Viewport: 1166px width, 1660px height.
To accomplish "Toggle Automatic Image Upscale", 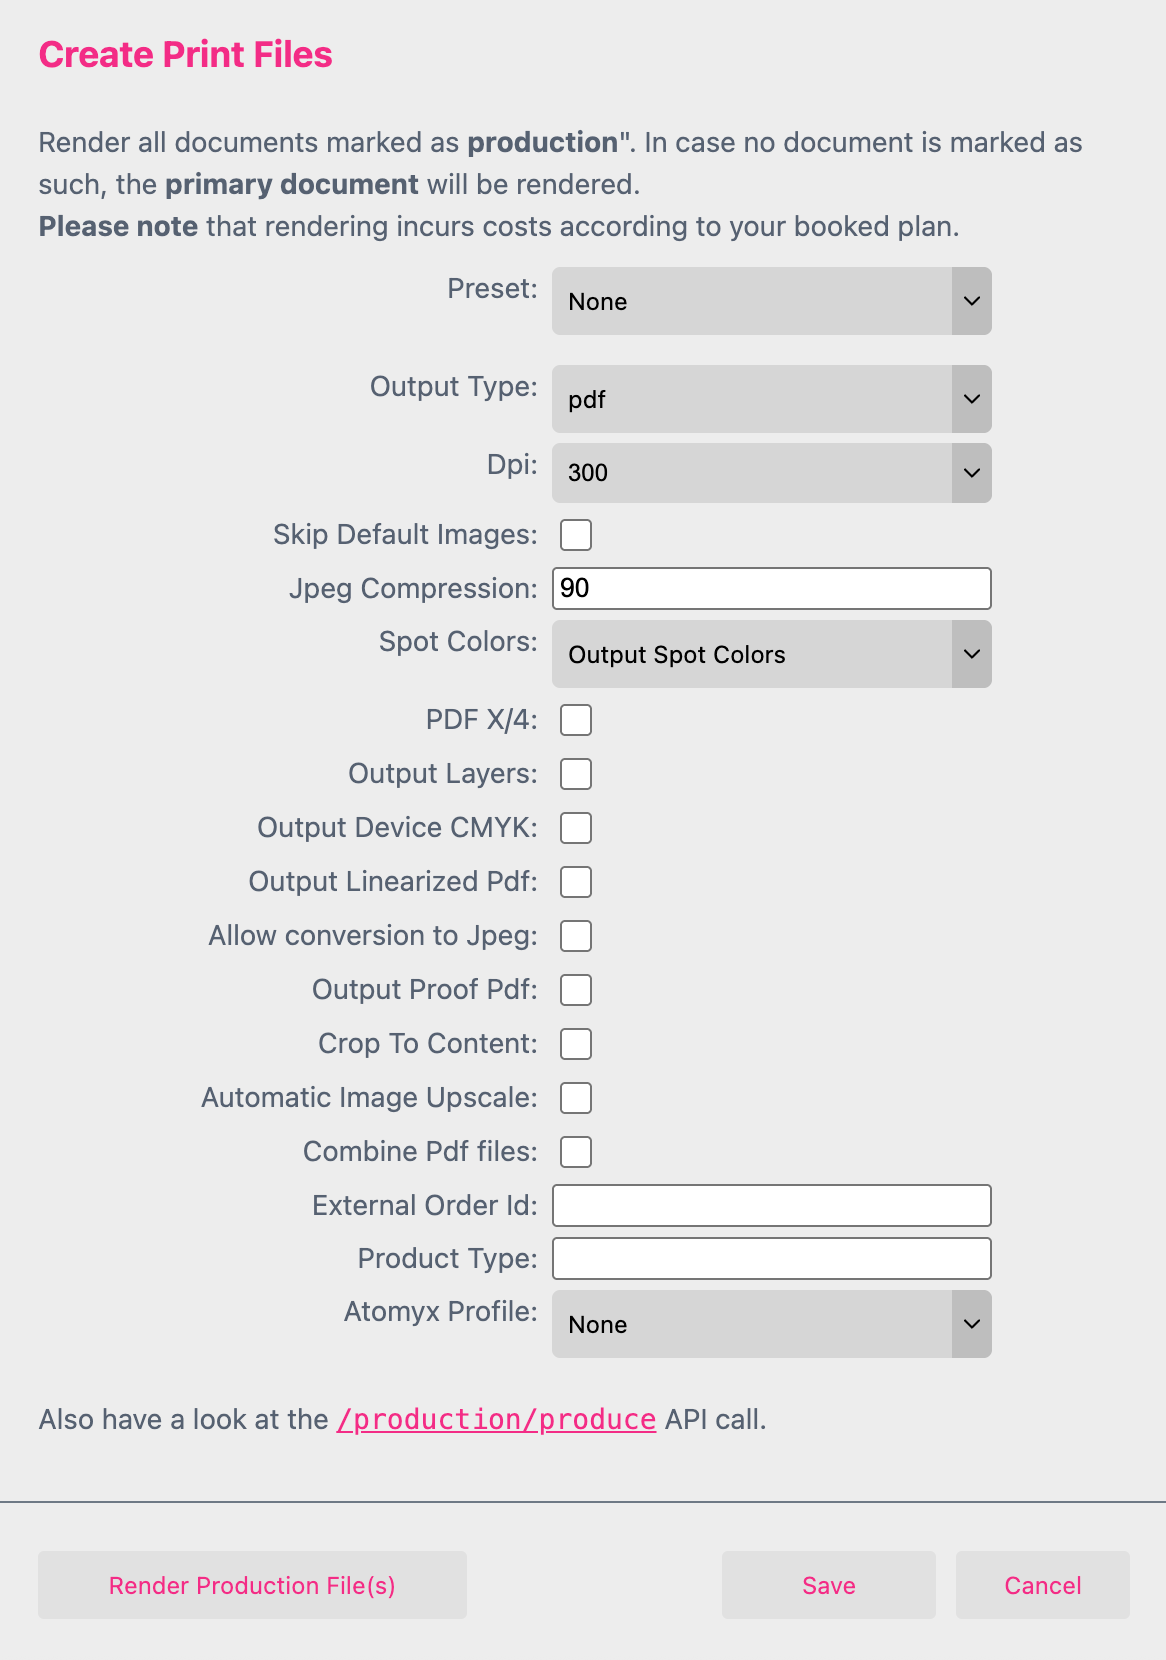I will click(576, 1097).
